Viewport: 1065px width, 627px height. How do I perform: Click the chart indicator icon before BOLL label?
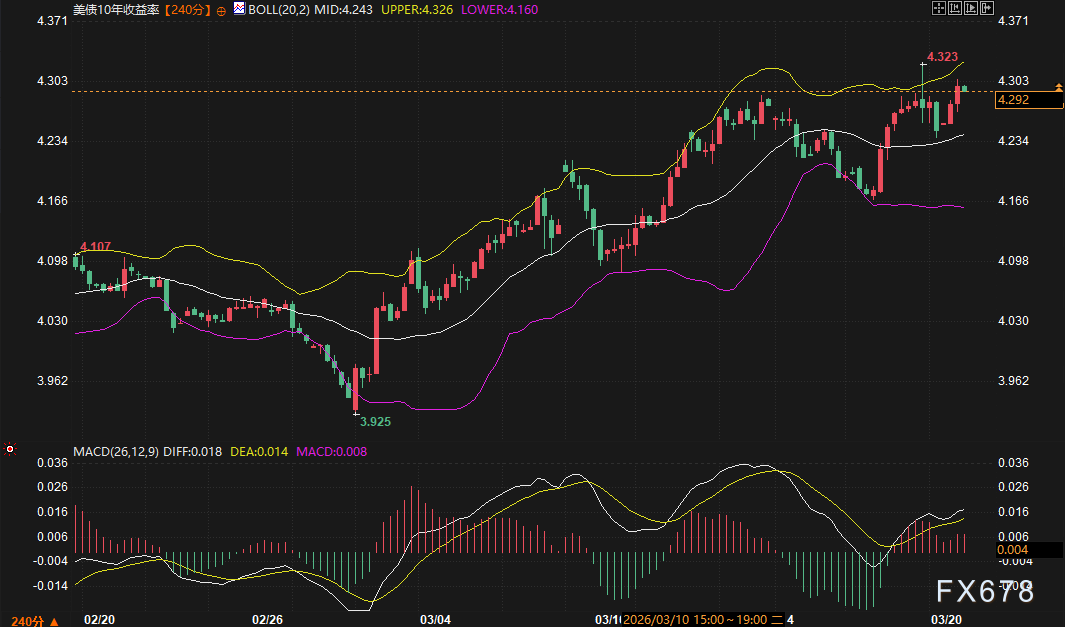click(238, 8)
